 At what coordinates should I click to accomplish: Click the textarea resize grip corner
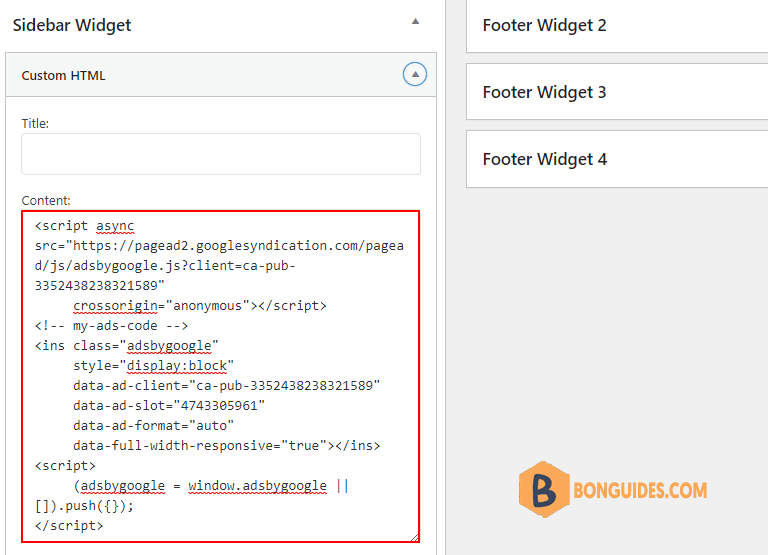414,537
